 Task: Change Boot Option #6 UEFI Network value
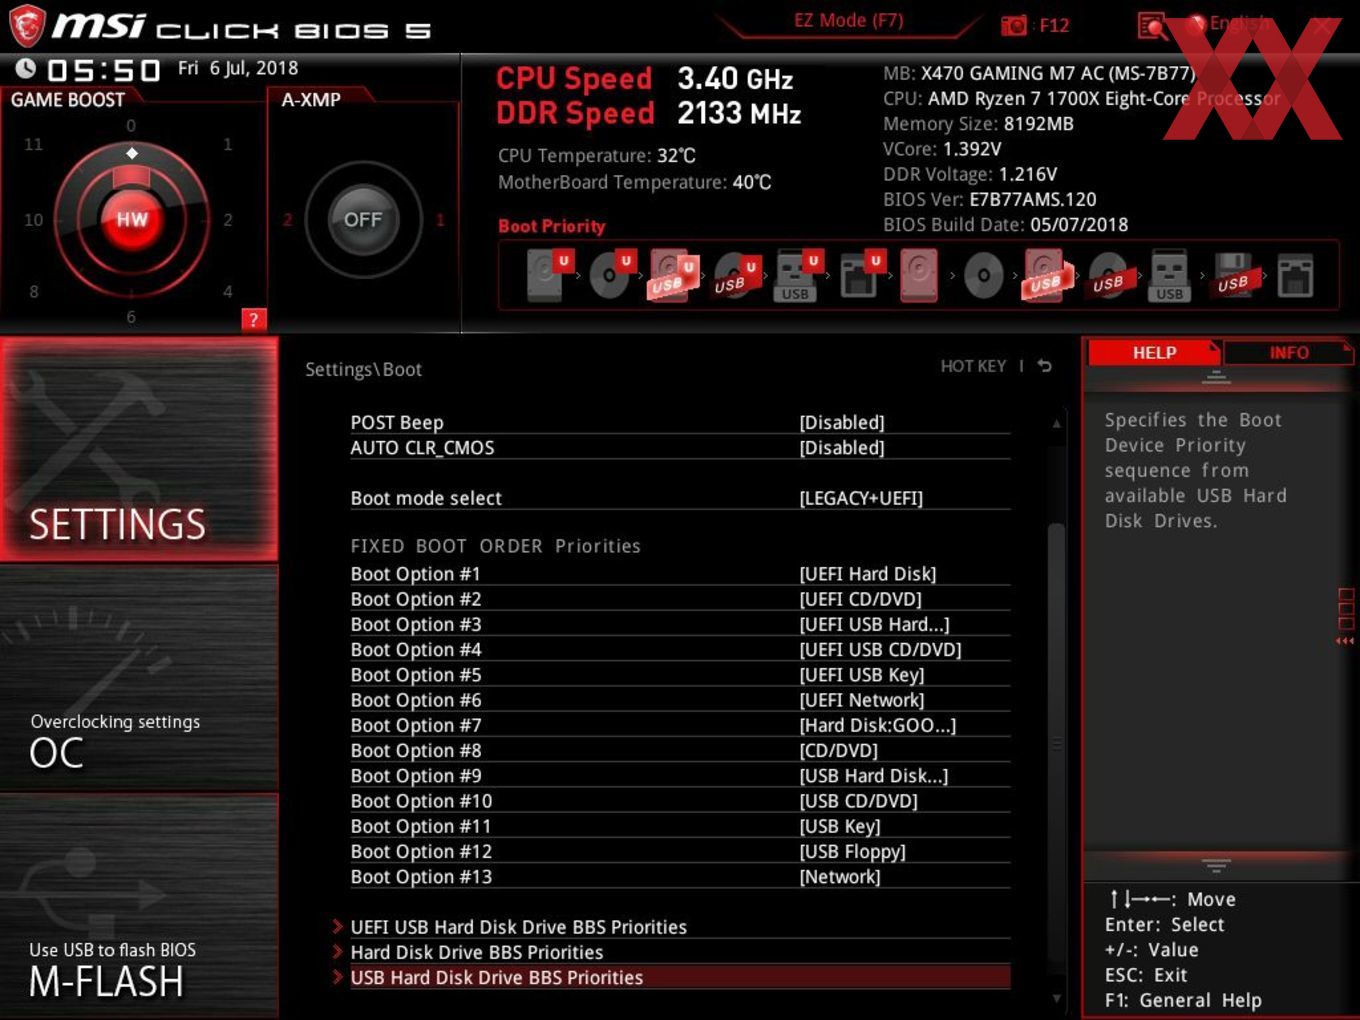point(862,700)
